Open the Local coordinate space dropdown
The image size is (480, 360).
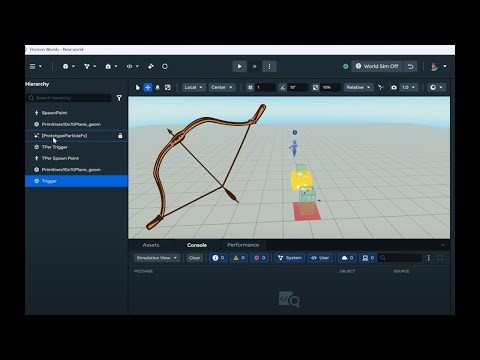(x=193, y=87)
